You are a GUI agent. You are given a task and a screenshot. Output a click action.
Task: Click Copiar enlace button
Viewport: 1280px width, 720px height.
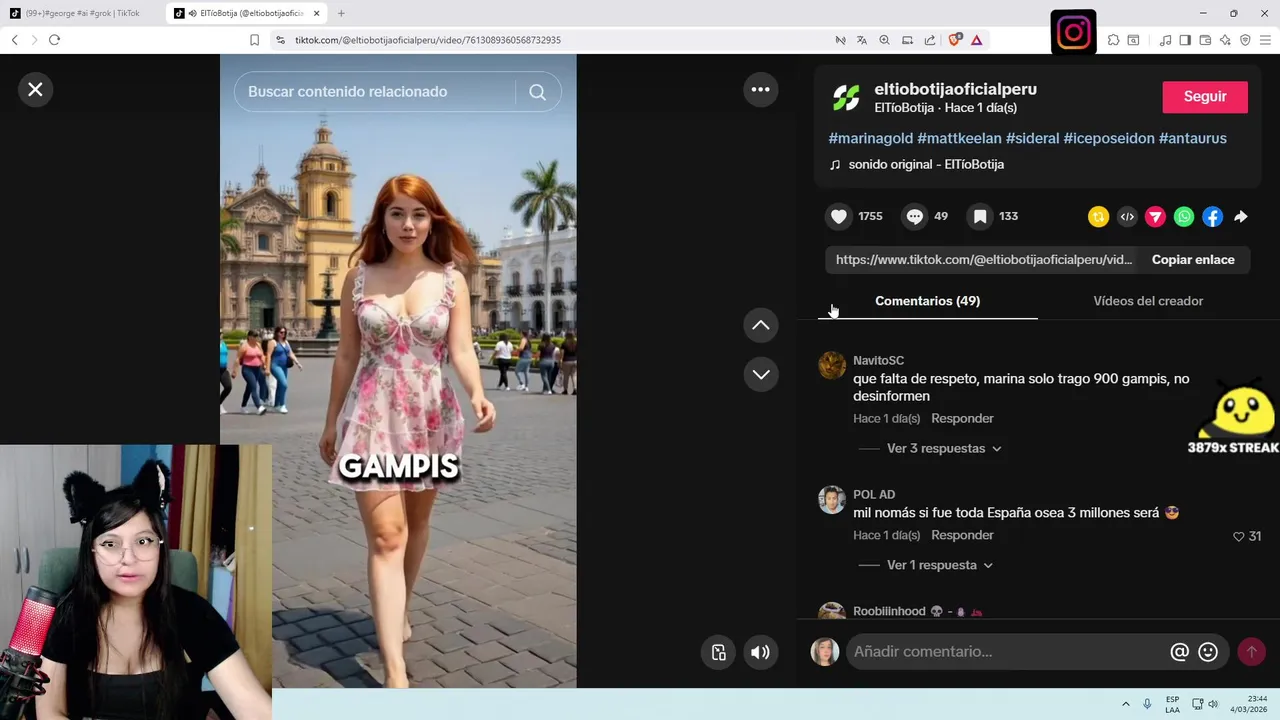pos(1193,260)
